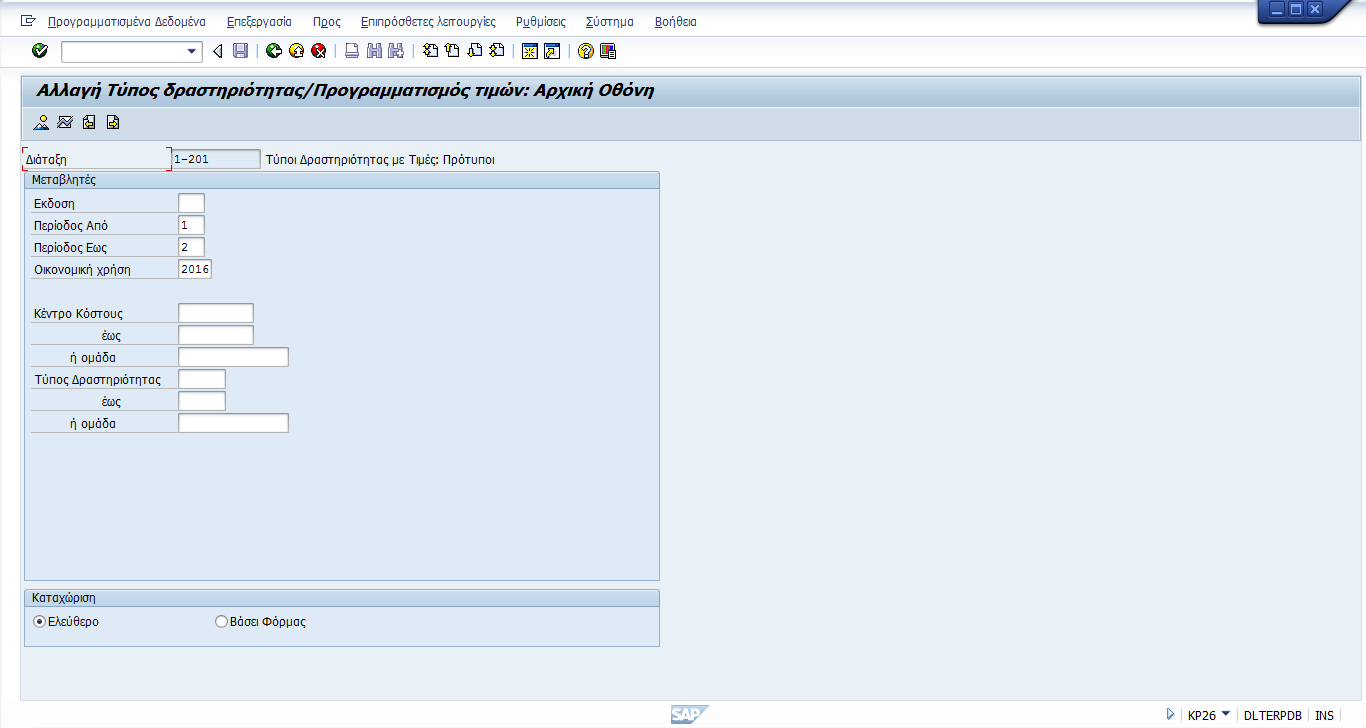The height and width of the screenshot is (728, 1366).
Task: Click the Τύπος Δραστηριότητας input field
Action: (x=202, y=379)
